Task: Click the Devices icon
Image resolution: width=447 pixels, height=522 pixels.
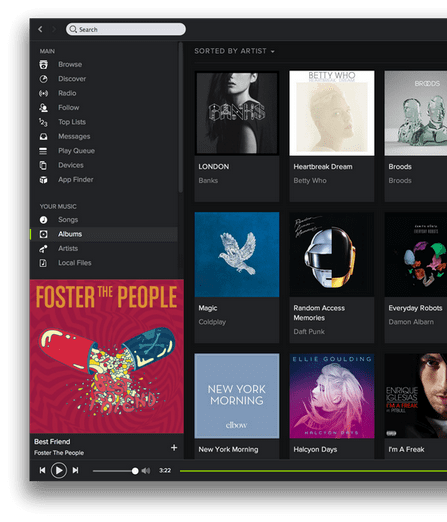Action: click(x=43, y=165)
